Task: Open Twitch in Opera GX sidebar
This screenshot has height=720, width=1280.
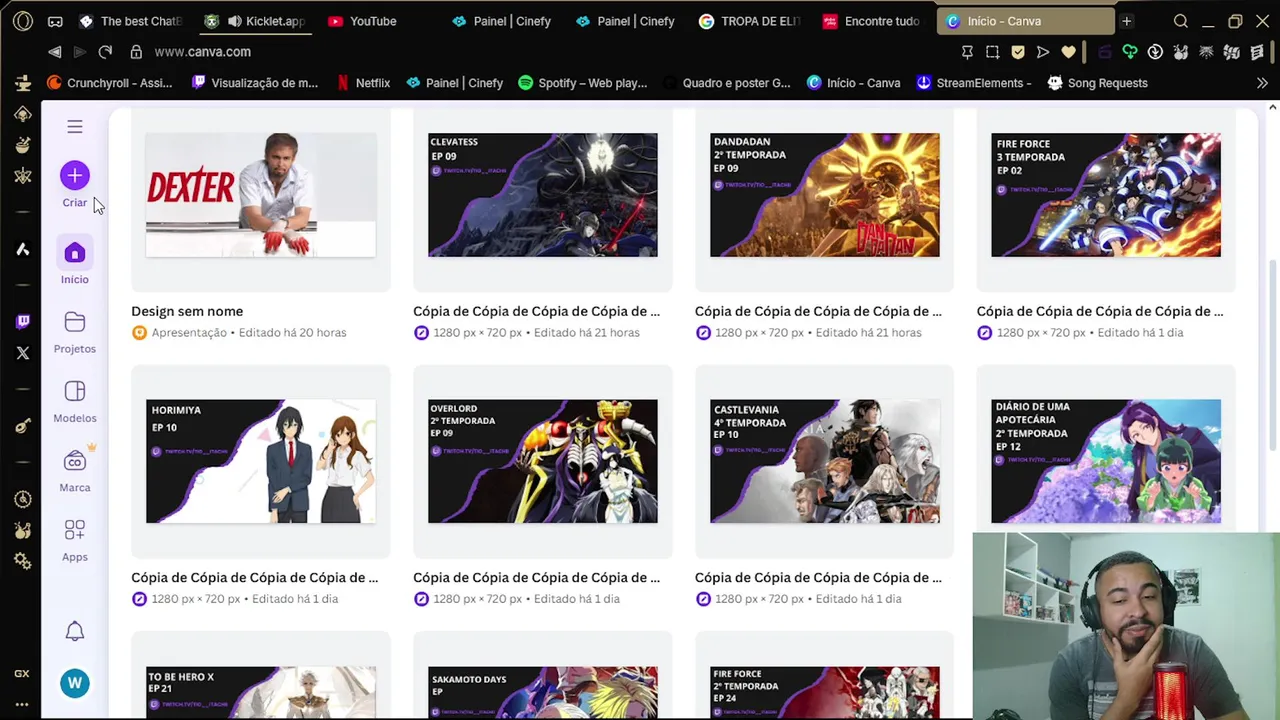Action: pyautogui.click(x=22, y=321)
